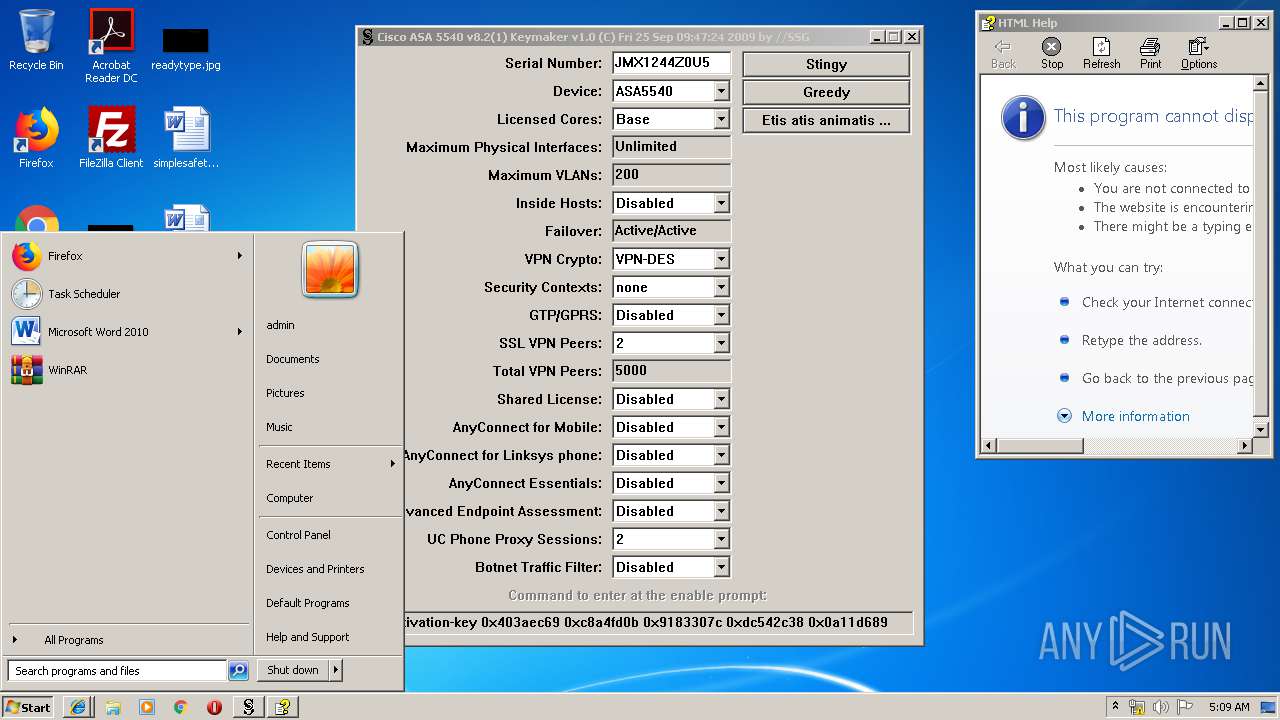The width and height of the screenshot is (1280, 720).
Task: Click the Back arrow in HTML Help
Action: pos(1003,54)
